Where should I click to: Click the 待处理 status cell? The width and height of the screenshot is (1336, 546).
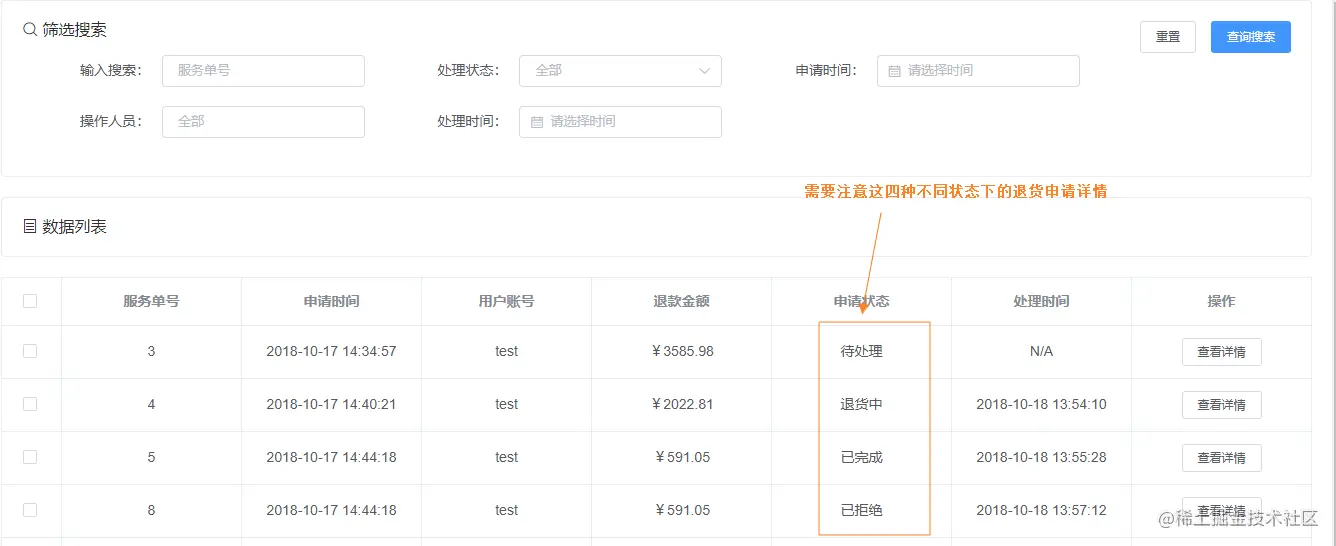coord(861,352)
